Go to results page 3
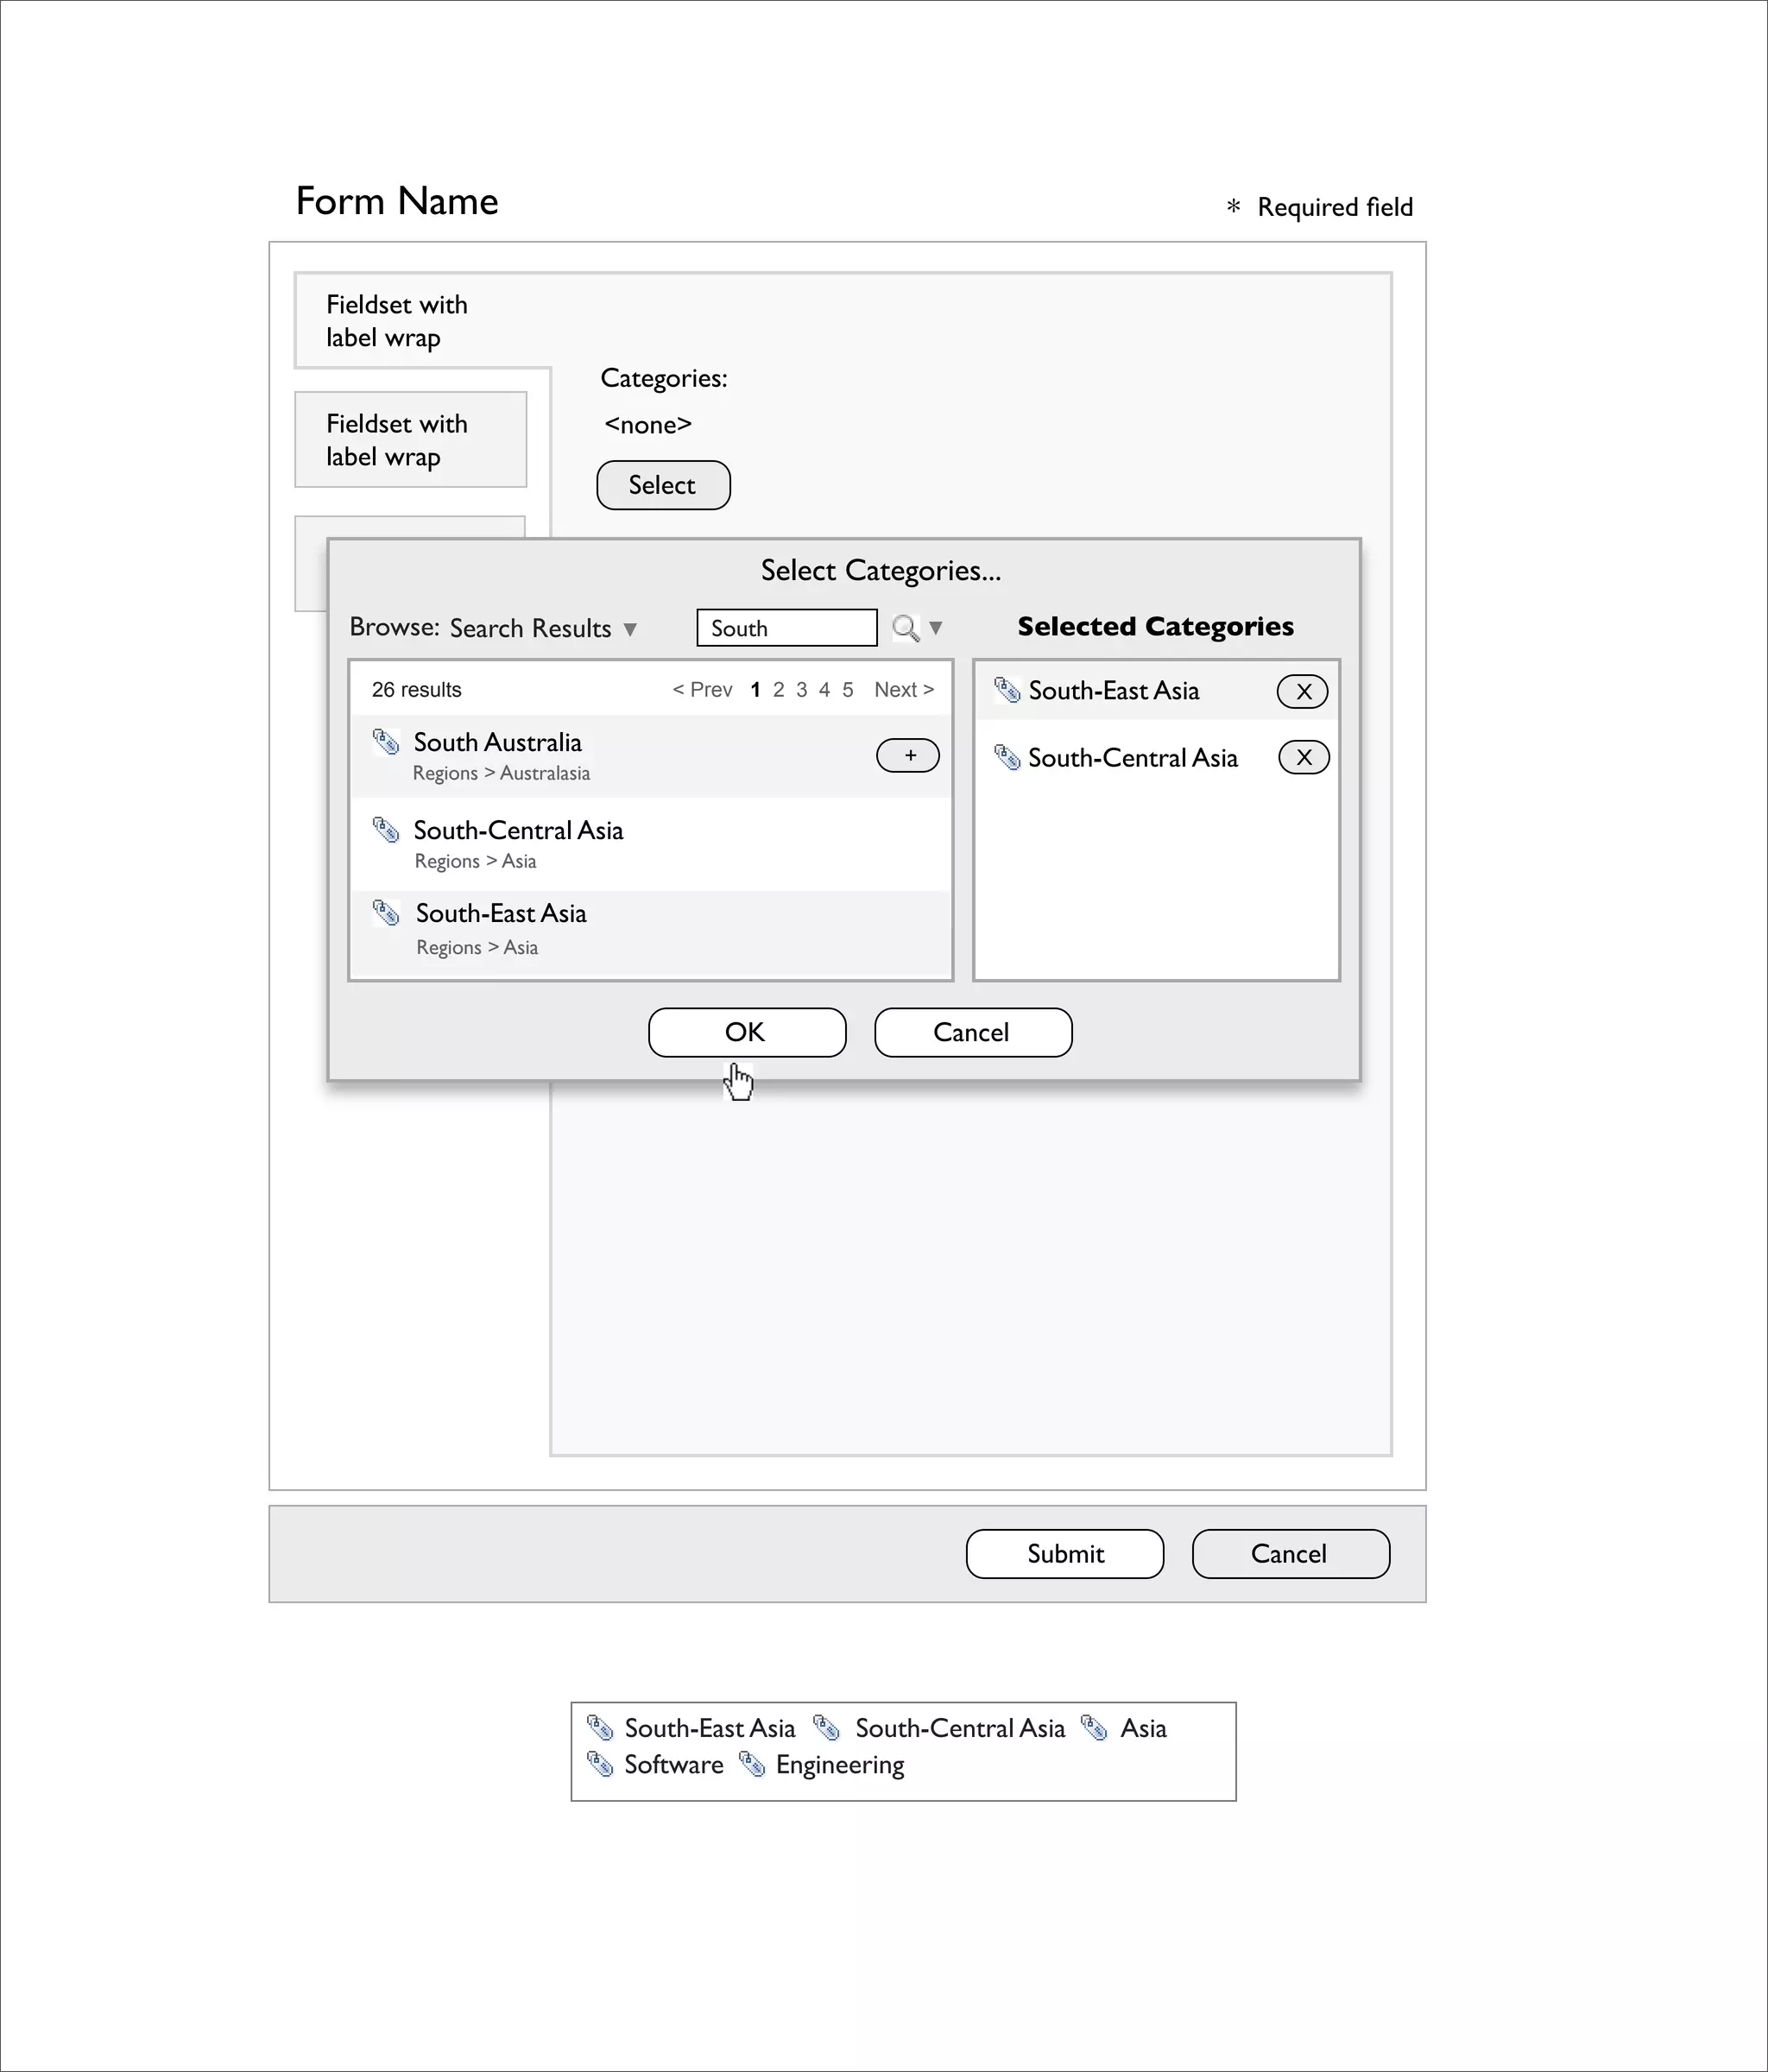Image resolution: width=1768 pixels, height=2072 pixels. tap(801, 690)
